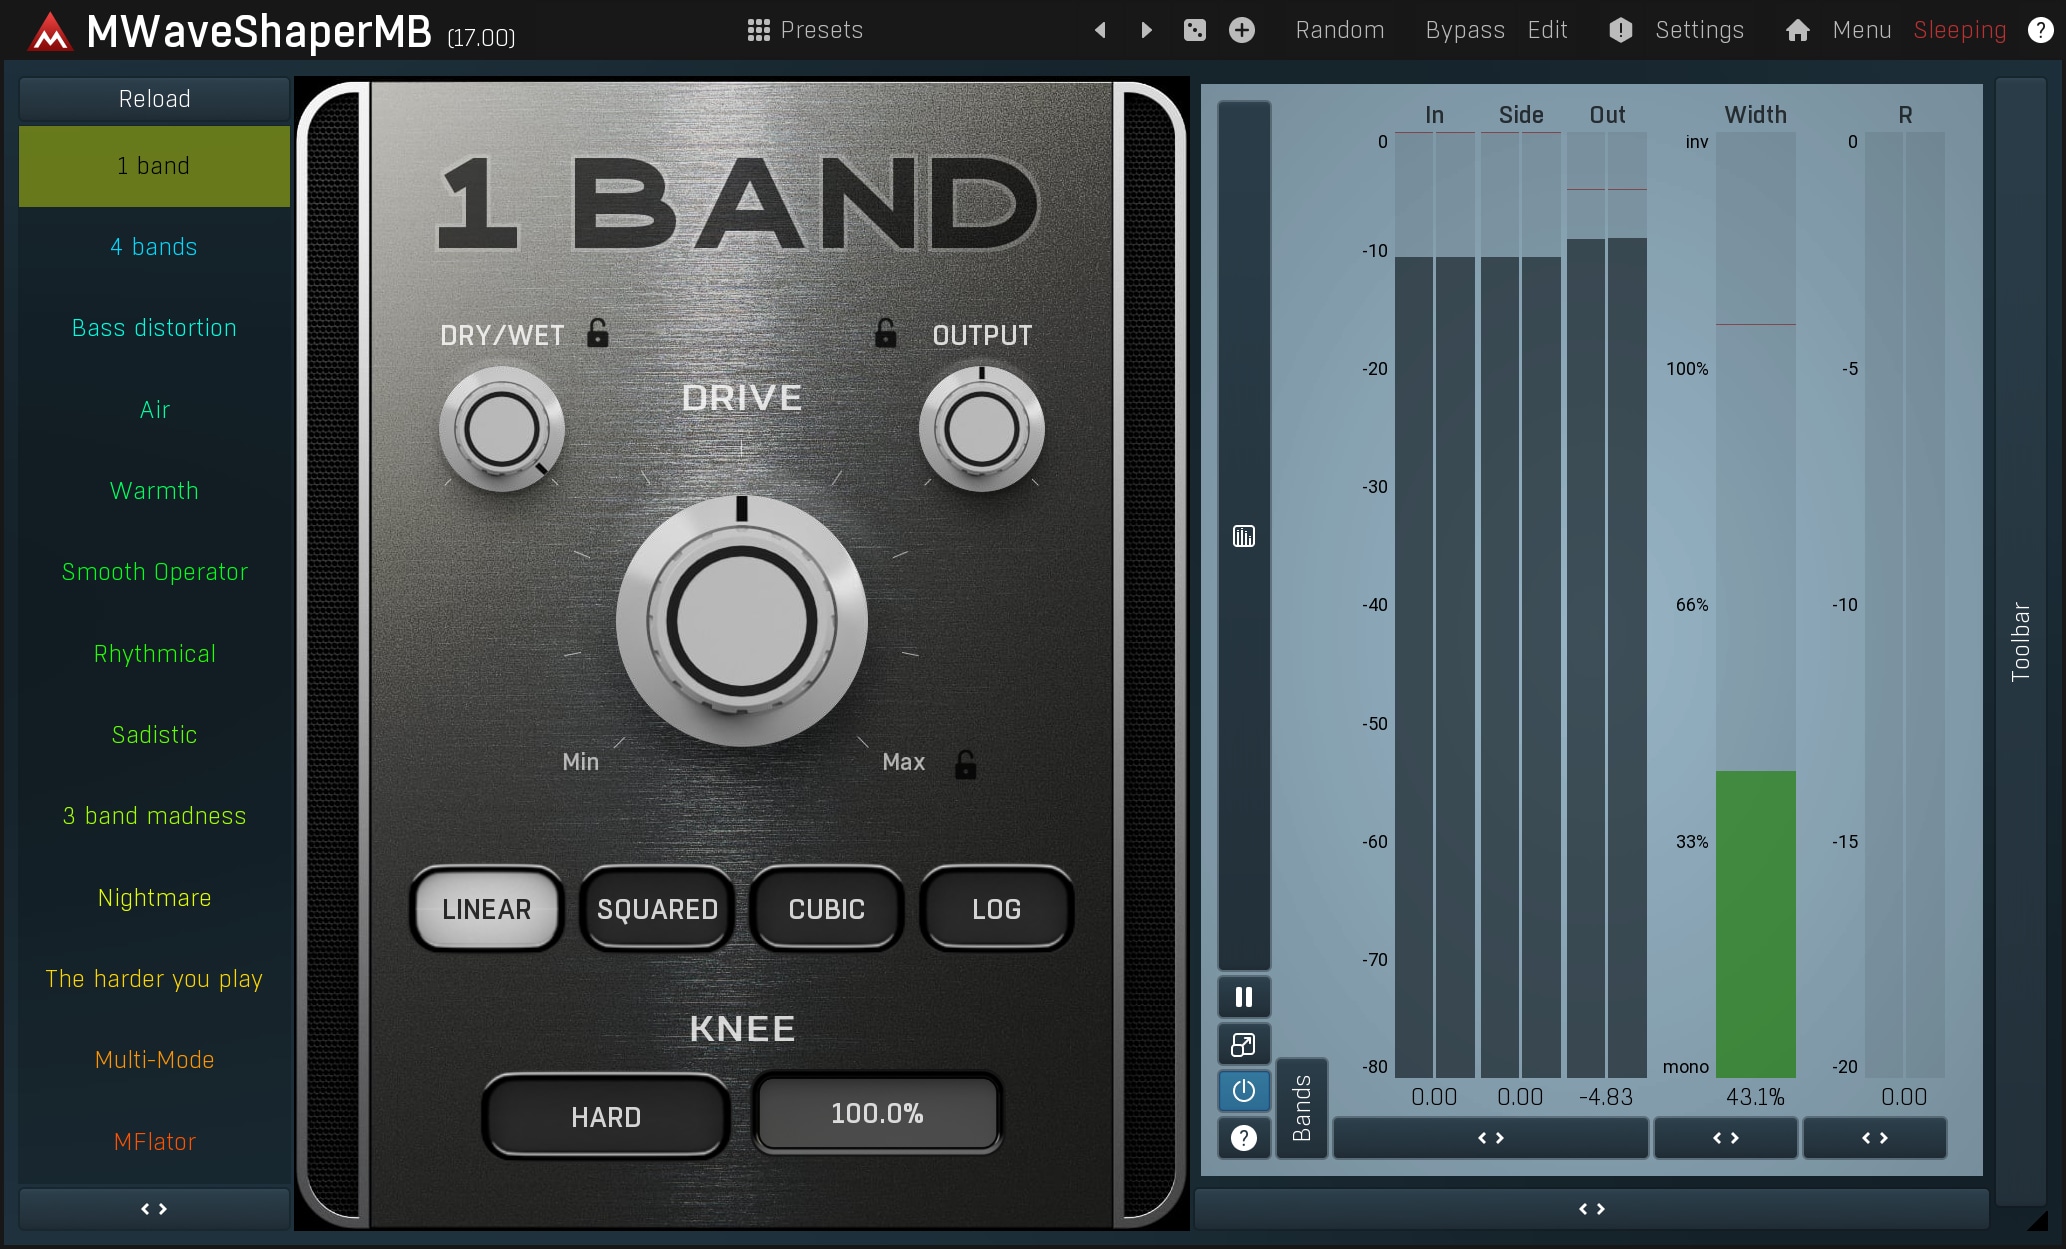Viewport: 2066px width, 1249px height.
Task: Load the Bass distortion preset
Action: (154, 328)
